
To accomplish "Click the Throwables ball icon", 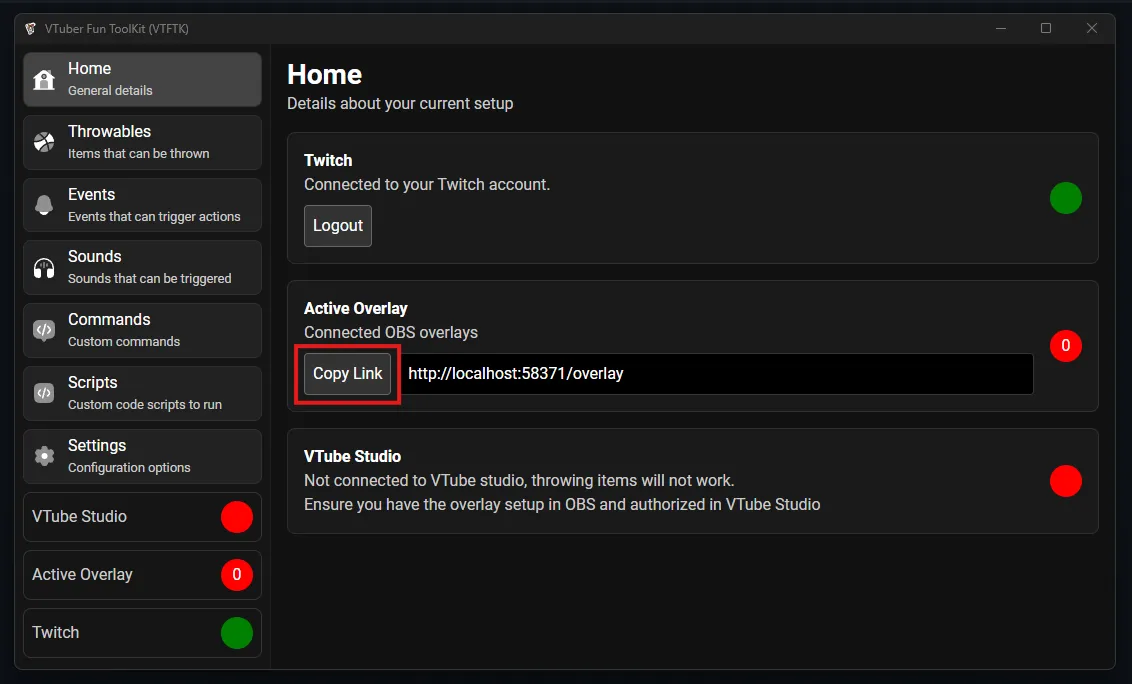I will click(44, 142).
